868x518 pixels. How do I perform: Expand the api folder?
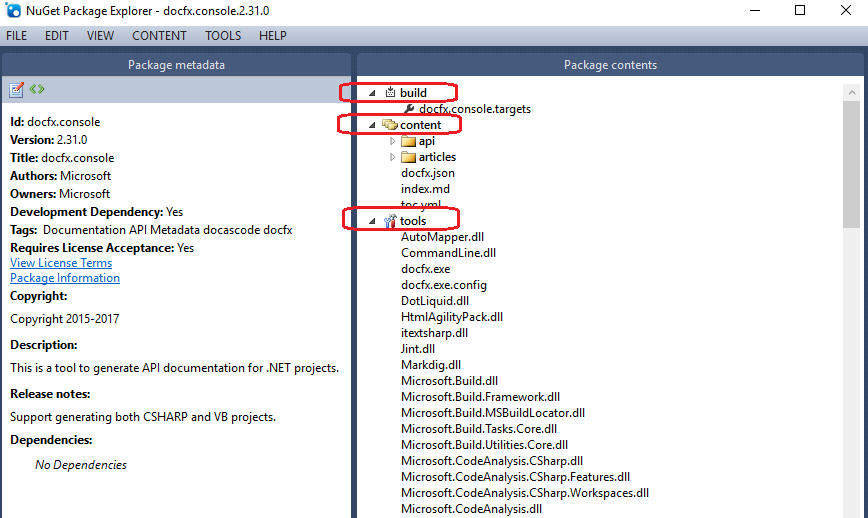coord(392,141)
